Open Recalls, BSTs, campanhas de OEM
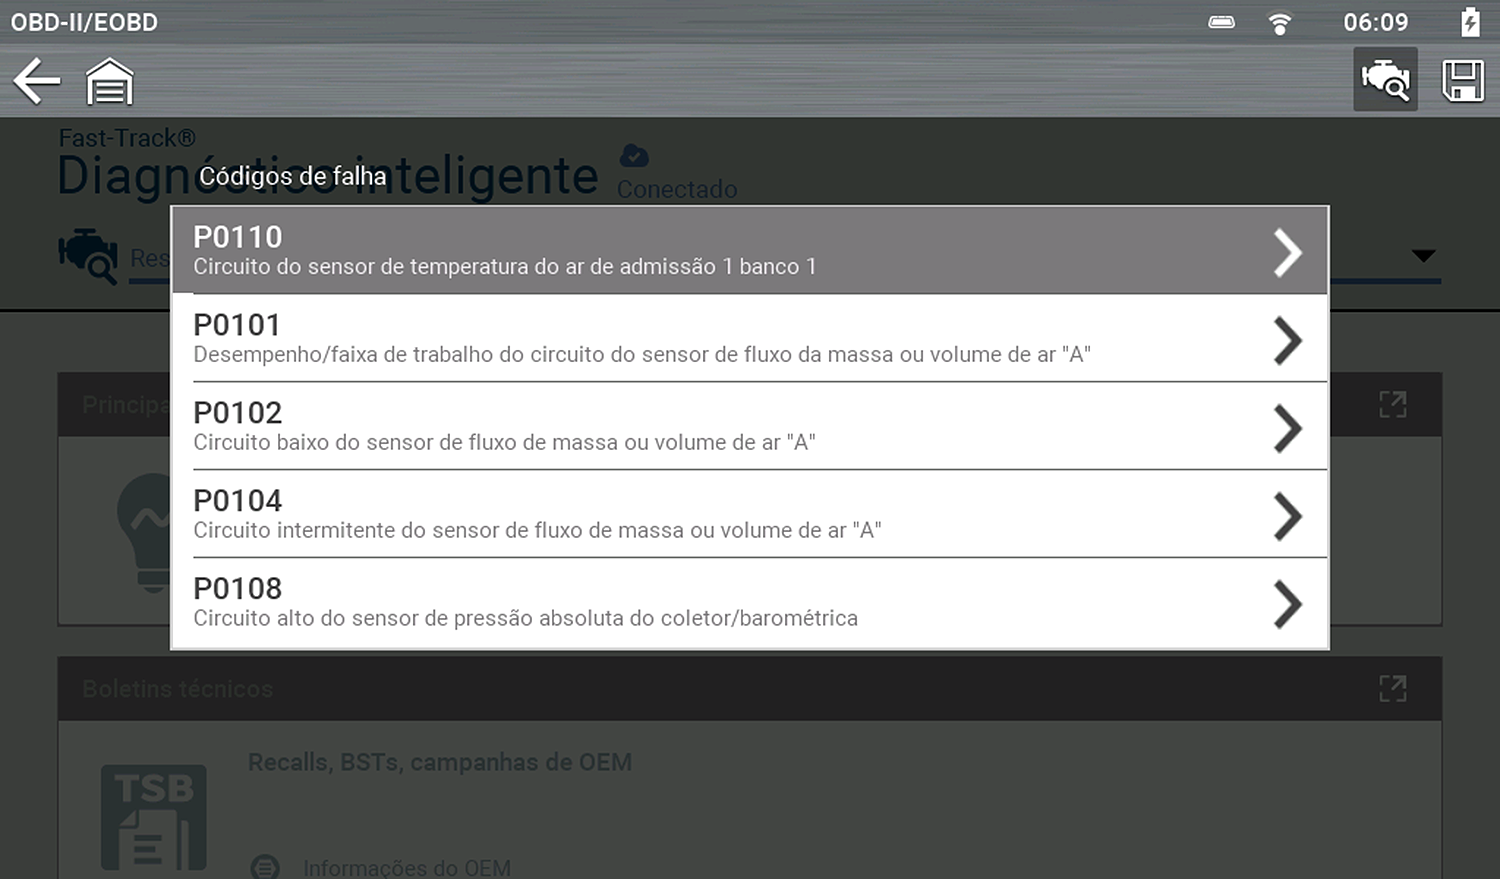This screenshot has width=1500, height=879. (x=439, y=762)
